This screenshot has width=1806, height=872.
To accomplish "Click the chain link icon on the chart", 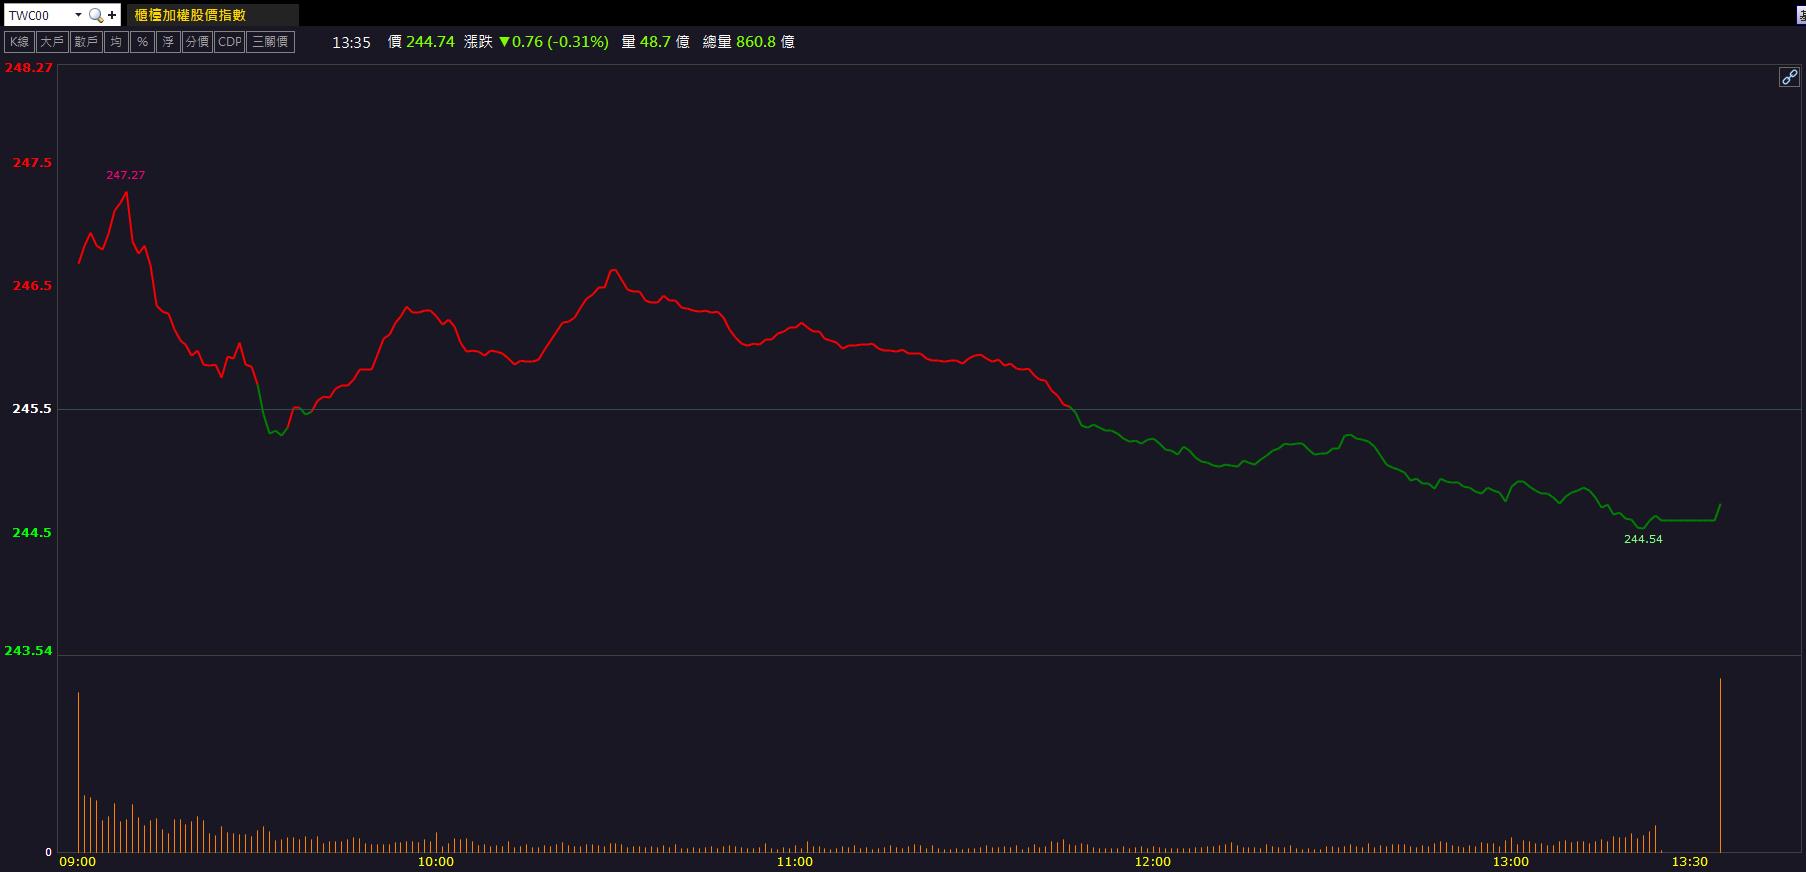I will [x=1789, y=77].
